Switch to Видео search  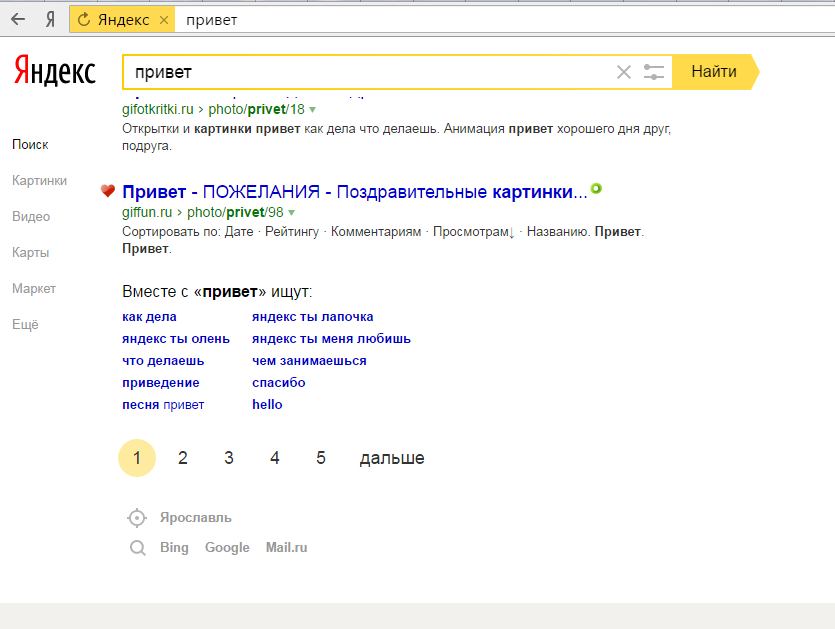click(x=31, y=217)
